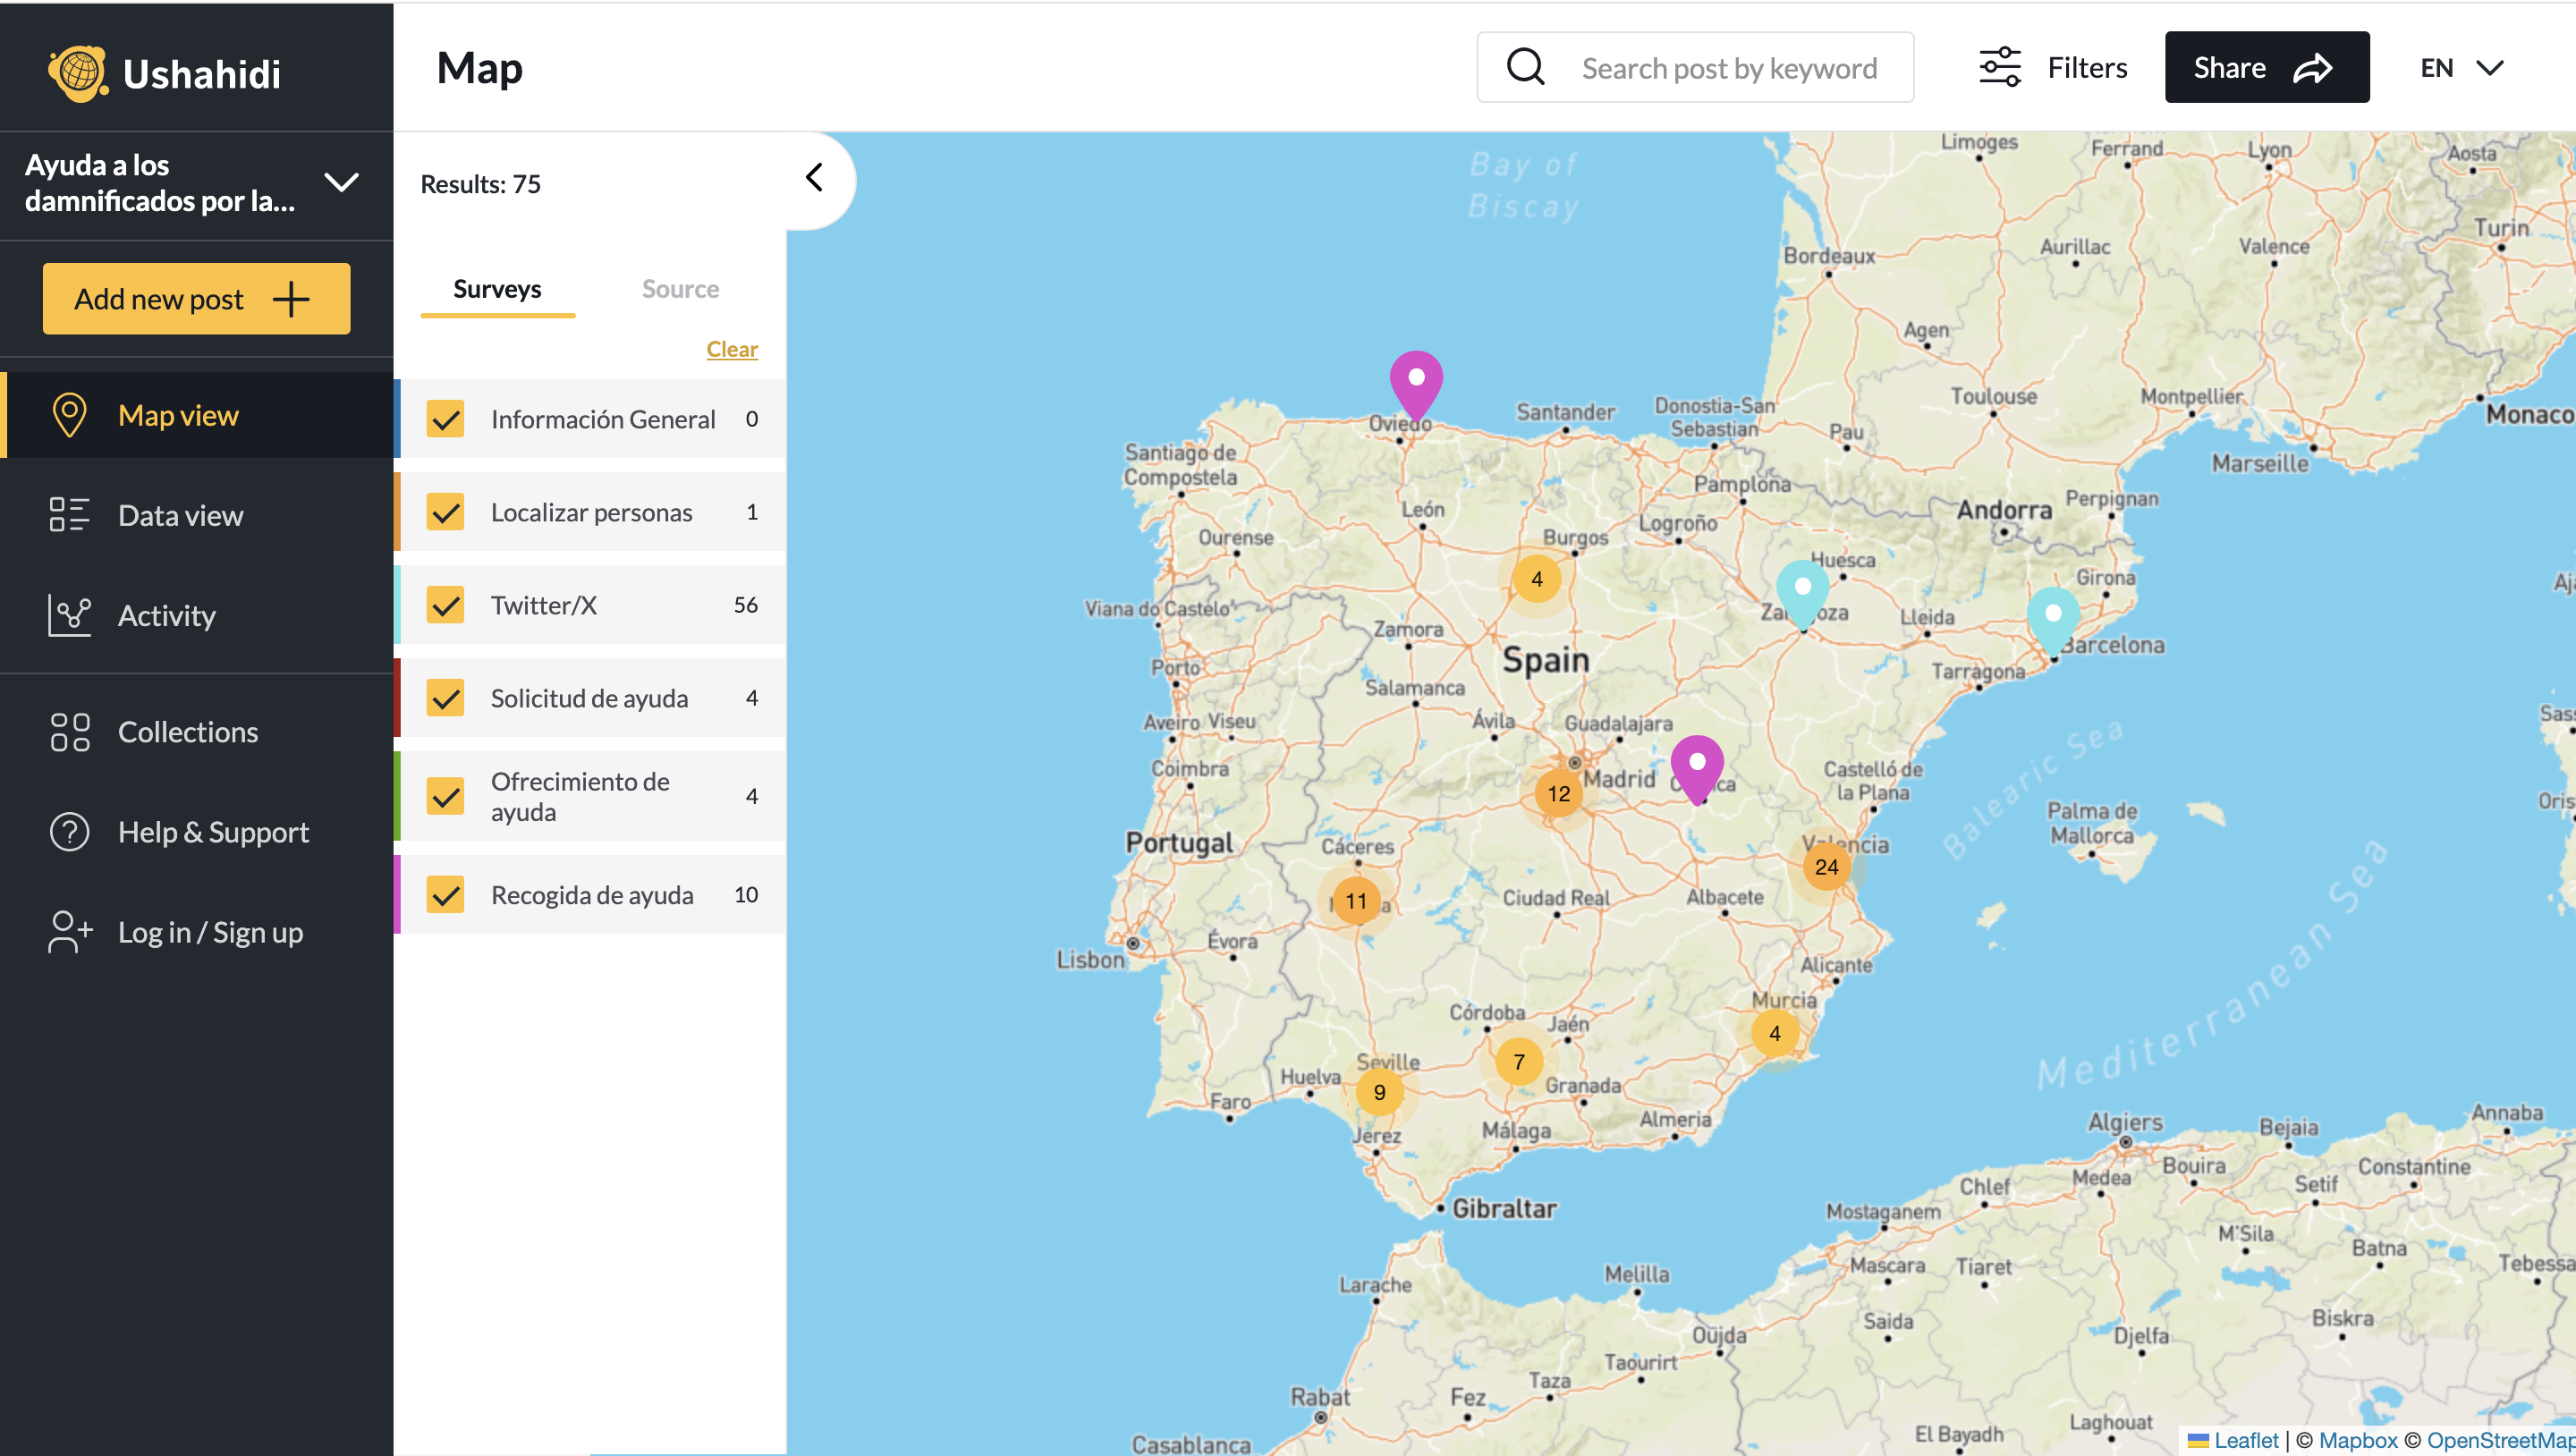Open the Leaflet attribution link
2576x1456 pixels.
pos(2246,1440)
